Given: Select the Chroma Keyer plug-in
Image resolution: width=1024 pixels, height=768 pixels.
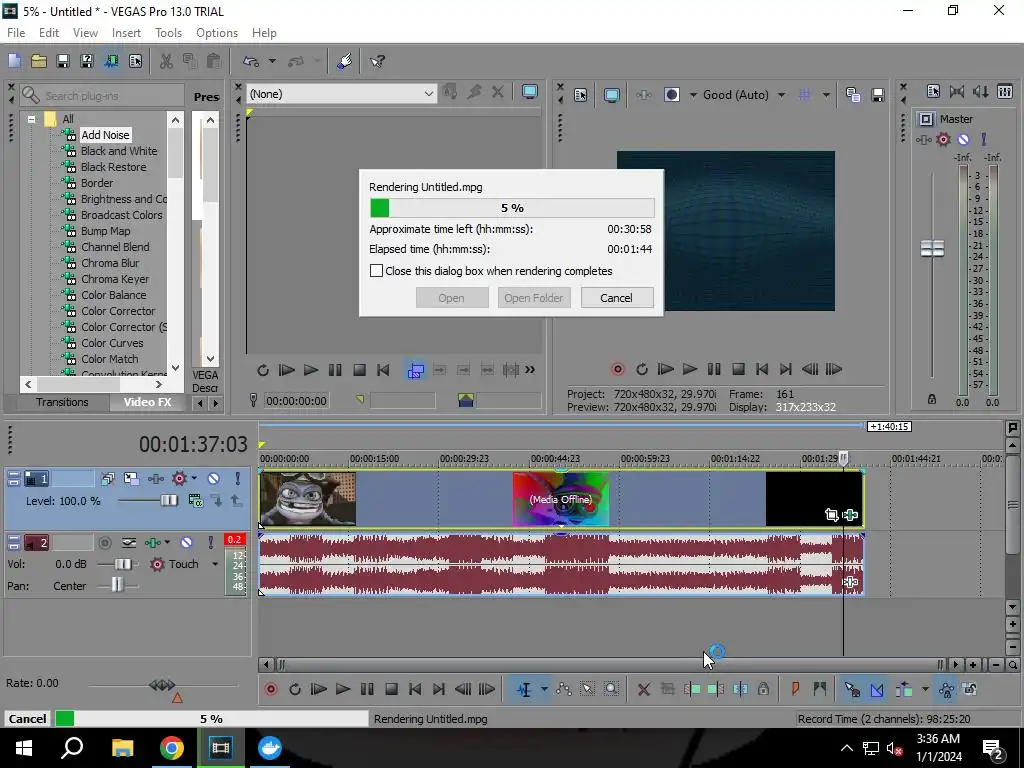Looking at the screenshot, I should 115,280.
